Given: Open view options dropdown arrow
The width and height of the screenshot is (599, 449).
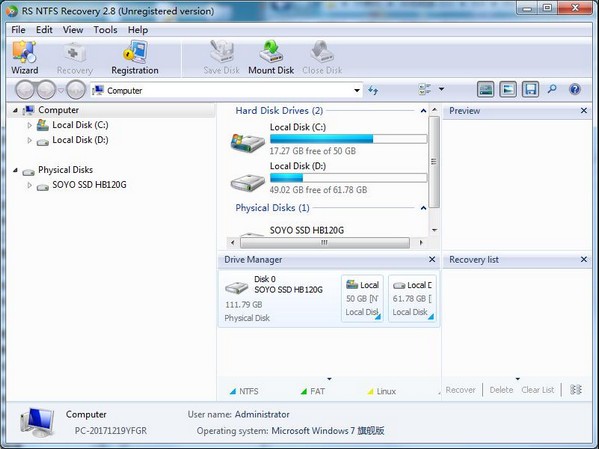Looking at the screenshot, I should click(x=442, y=89).
